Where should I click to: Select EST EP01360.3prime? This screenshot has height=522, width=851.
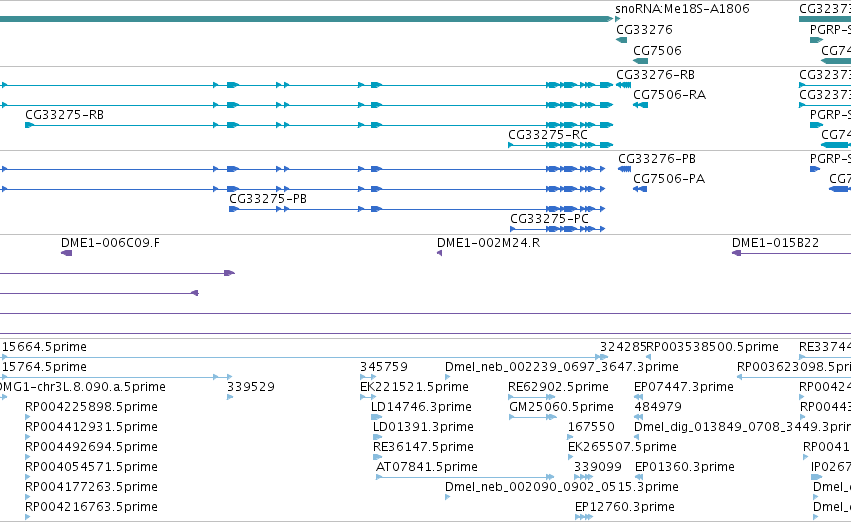click(x=685, y=467)
